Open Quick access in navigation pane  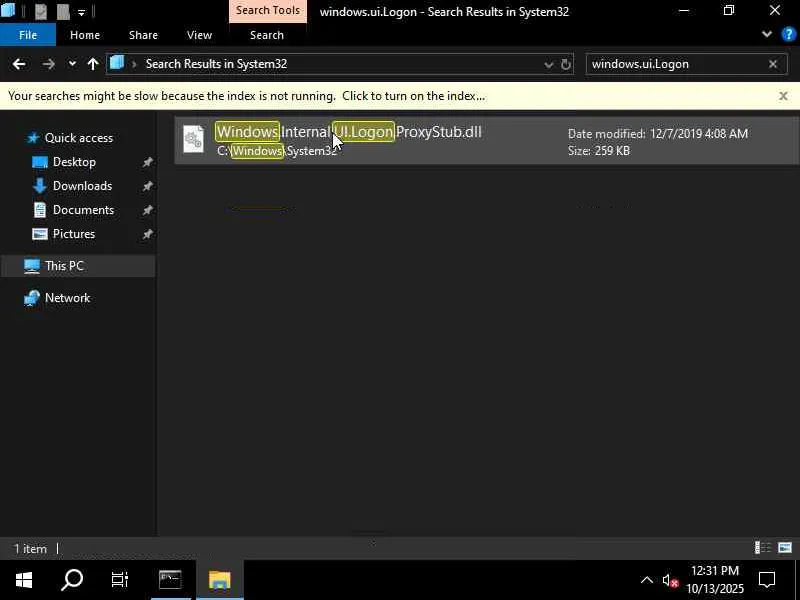pyautogui.click(x=79, y=138)
